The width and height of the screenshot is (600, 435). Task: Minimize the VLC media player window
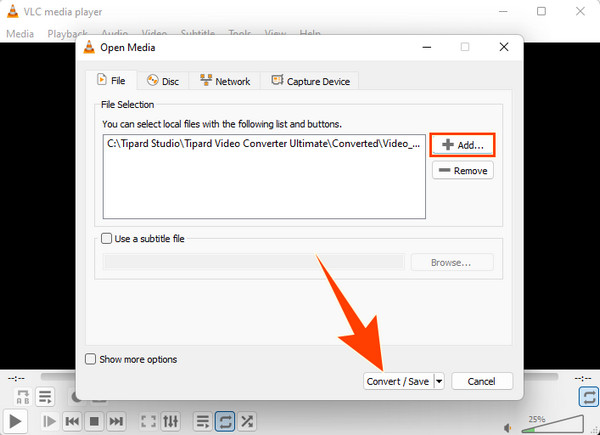[x=503, y=11]
